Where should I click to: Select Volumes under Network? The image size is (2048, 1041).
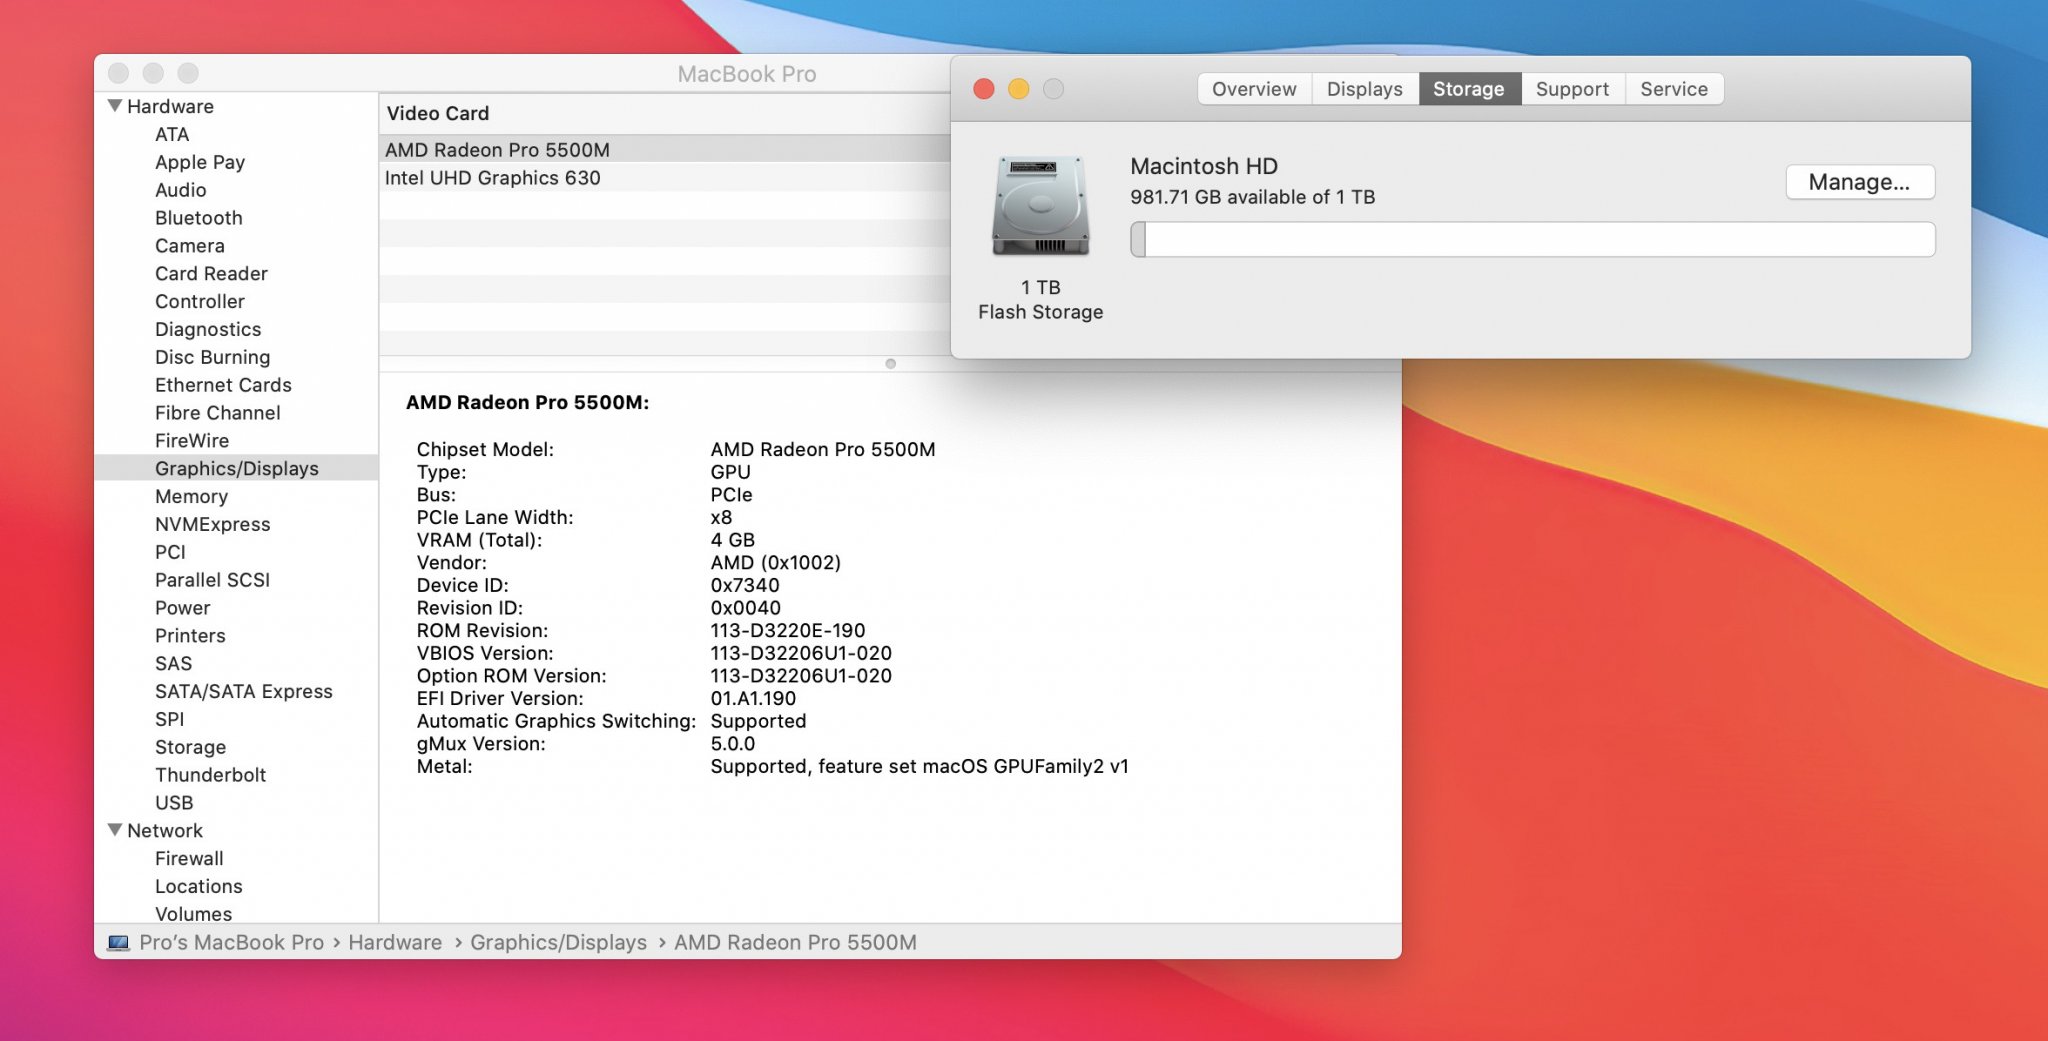(x=193, y=913)
